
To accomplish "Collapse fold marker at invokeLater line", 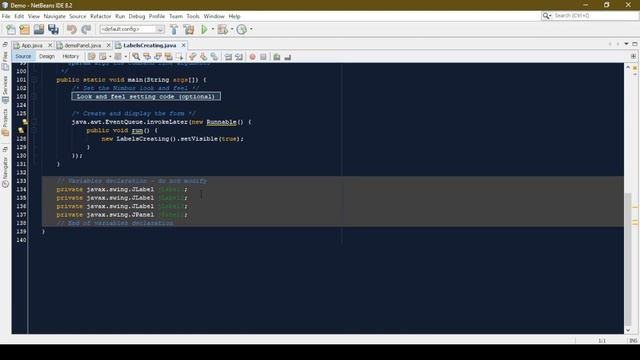I will coord(35,122).
